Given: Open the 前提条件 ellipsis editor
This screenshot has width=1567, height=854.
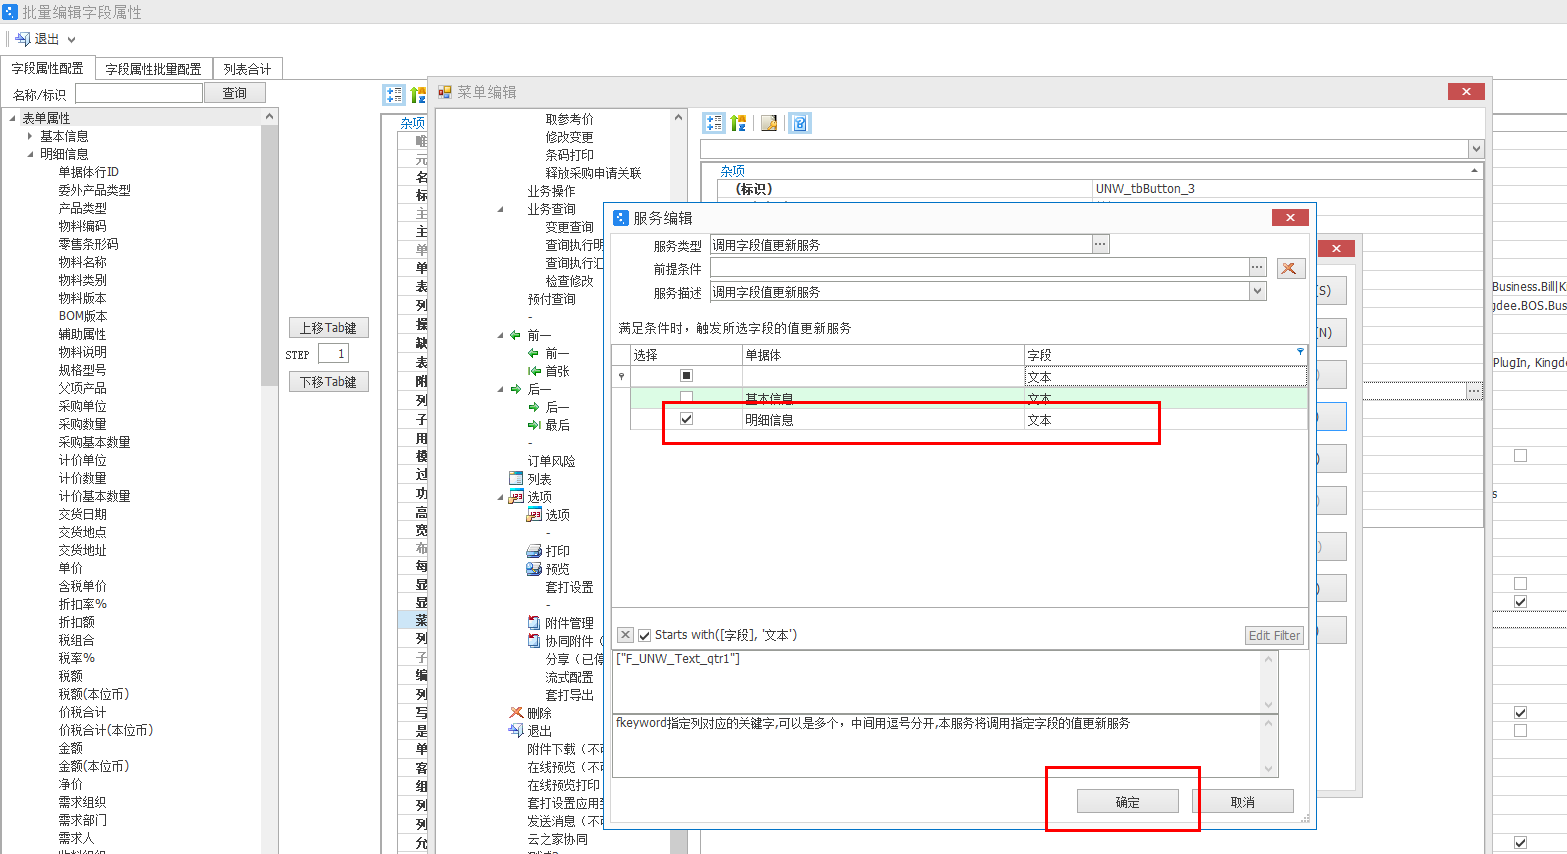Looking at the screenshot, I should pos(1258,267).
